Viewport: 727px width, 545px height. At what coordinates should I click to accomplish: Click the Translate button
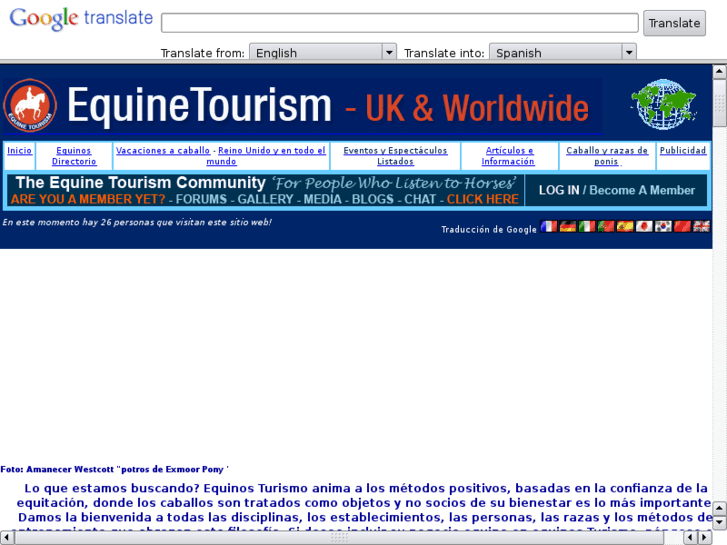click(x=674, y=23)
